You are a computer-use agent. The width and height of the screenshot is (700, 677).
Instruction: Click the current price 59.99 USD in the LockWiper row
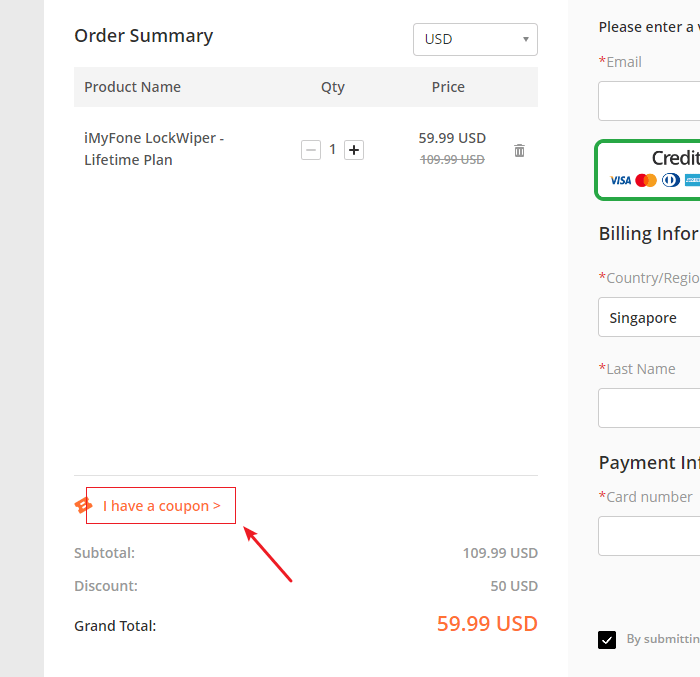[x=452, y=138]
